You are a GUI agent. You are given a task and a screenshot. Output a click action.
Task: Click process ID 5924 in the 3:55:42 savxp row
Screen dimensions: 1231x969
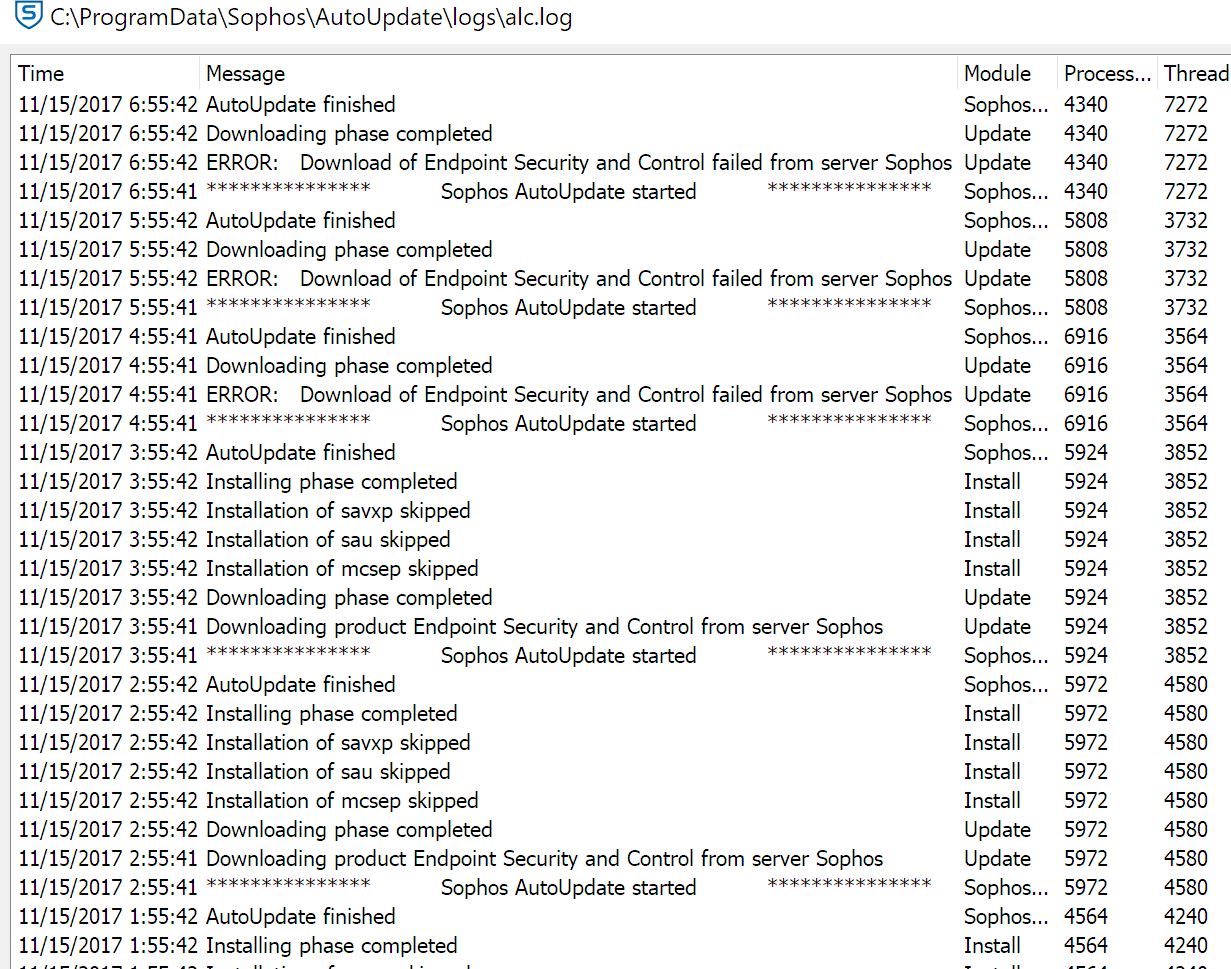(x=1086, y=510)
